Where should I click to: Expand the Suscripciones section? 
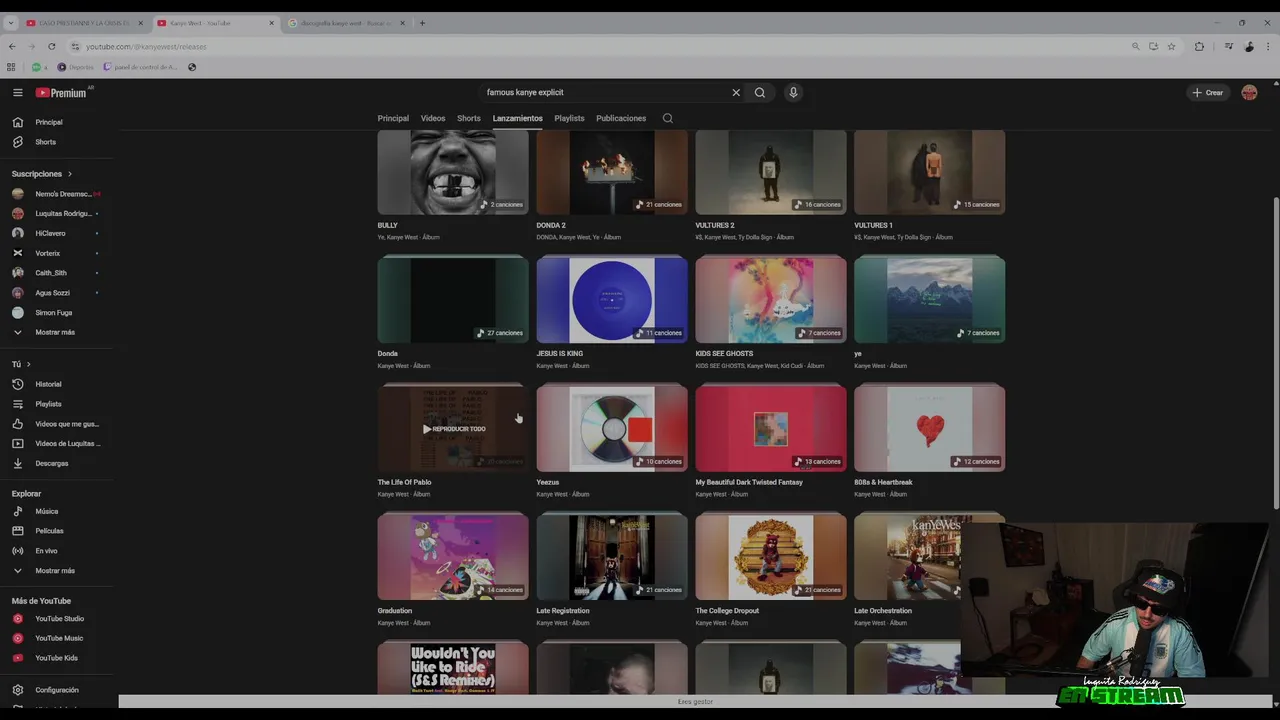click(x=42, y=174)
